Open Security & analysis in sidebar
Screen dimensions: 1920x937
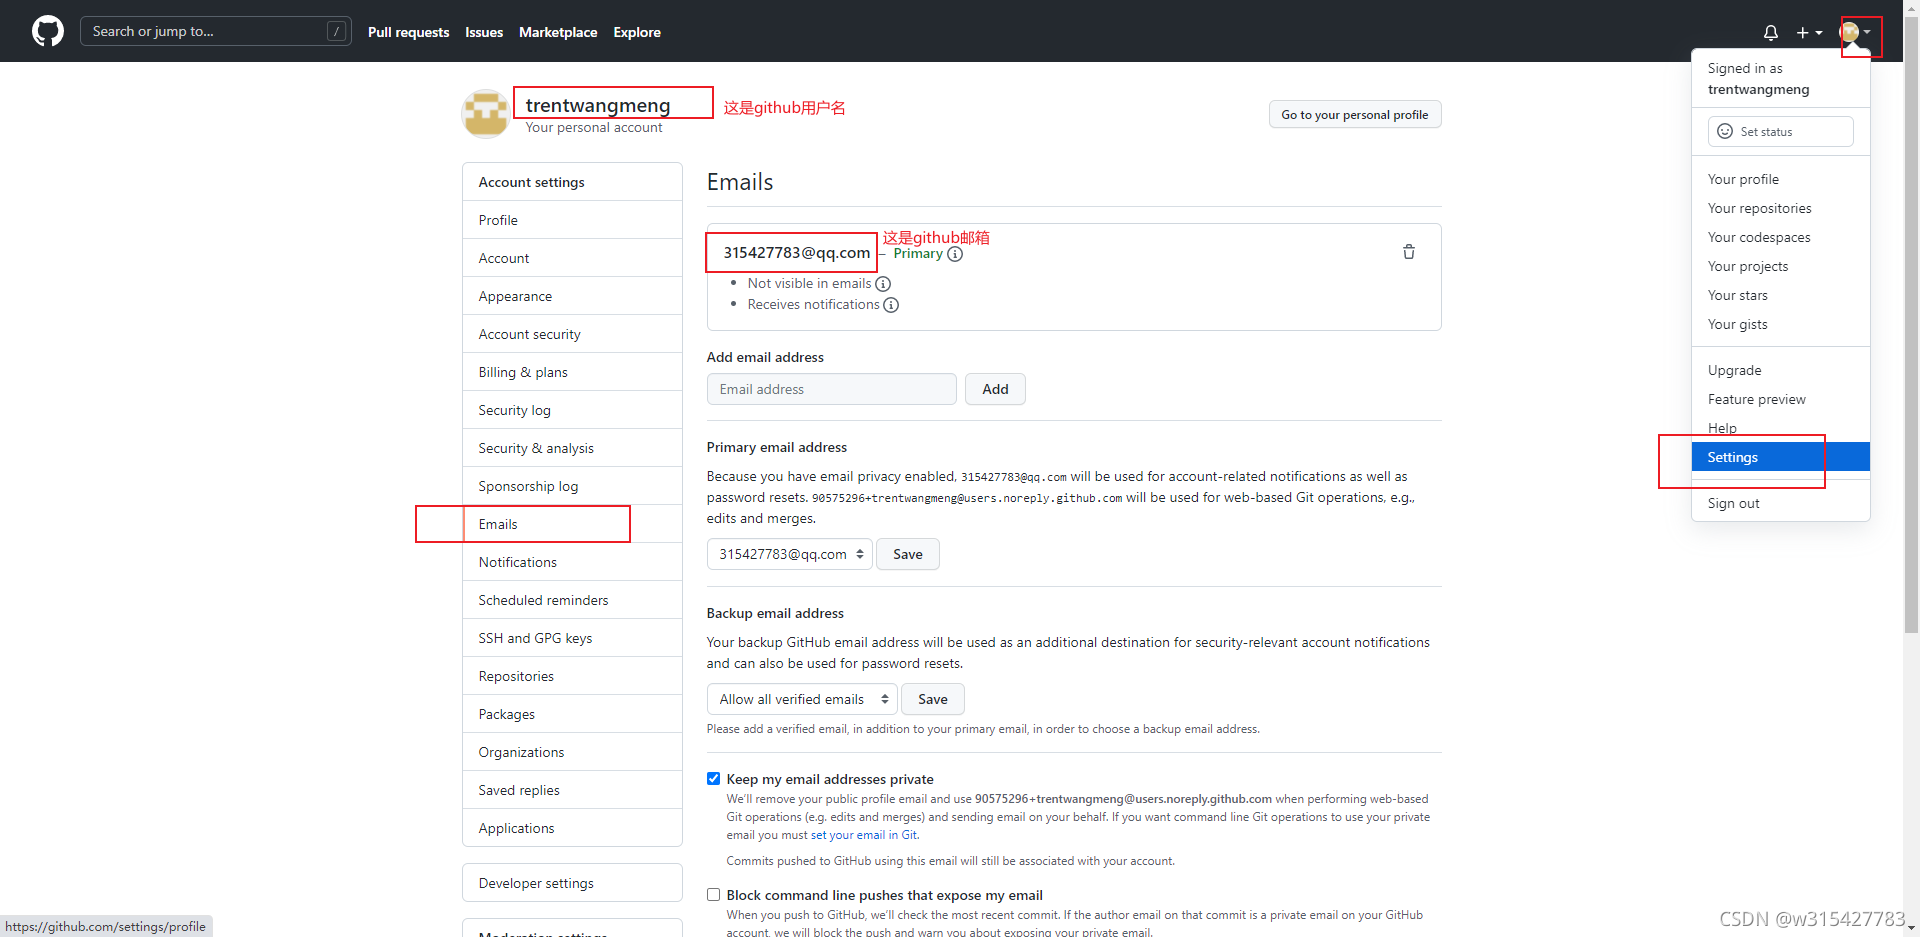tap(572, 448)
